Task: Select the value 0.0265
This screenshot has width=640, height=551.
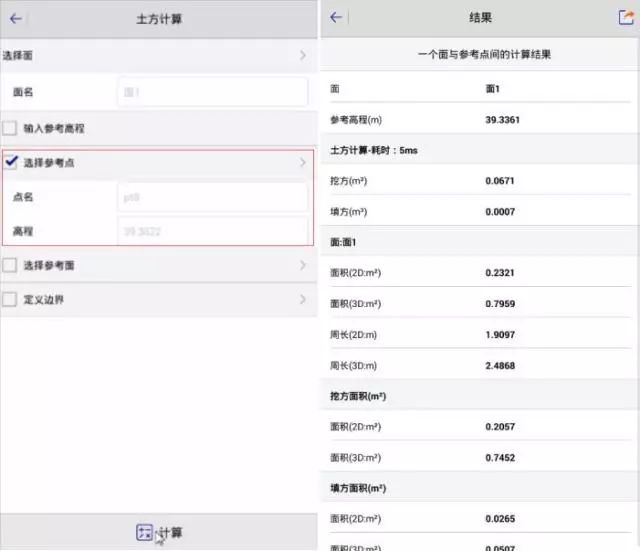Action: [500, 519]
